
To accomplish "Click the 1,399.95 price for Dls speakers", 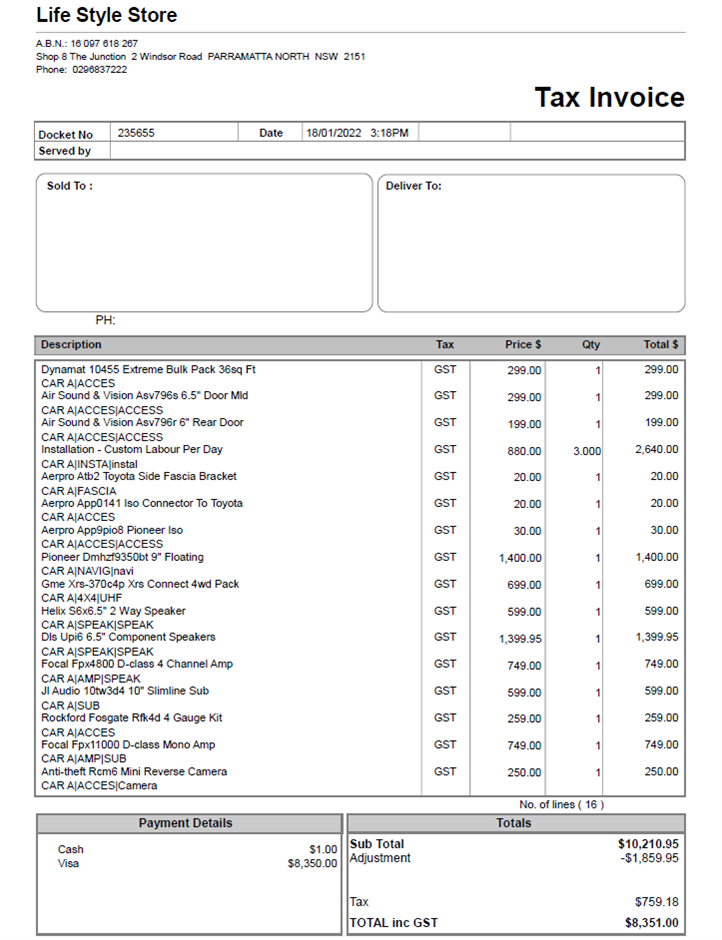I will (x=520, y=638).
